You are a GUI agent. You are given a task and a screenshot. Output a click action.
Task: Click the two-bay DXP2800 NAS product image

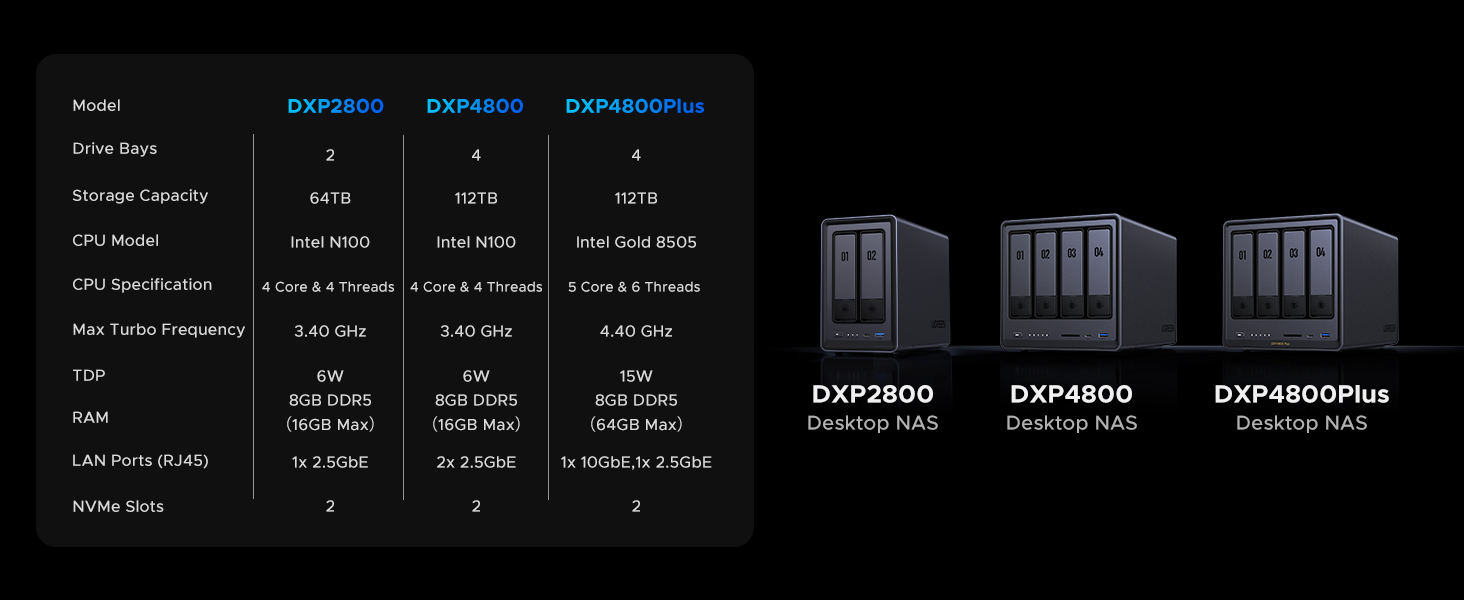(883, 283)
